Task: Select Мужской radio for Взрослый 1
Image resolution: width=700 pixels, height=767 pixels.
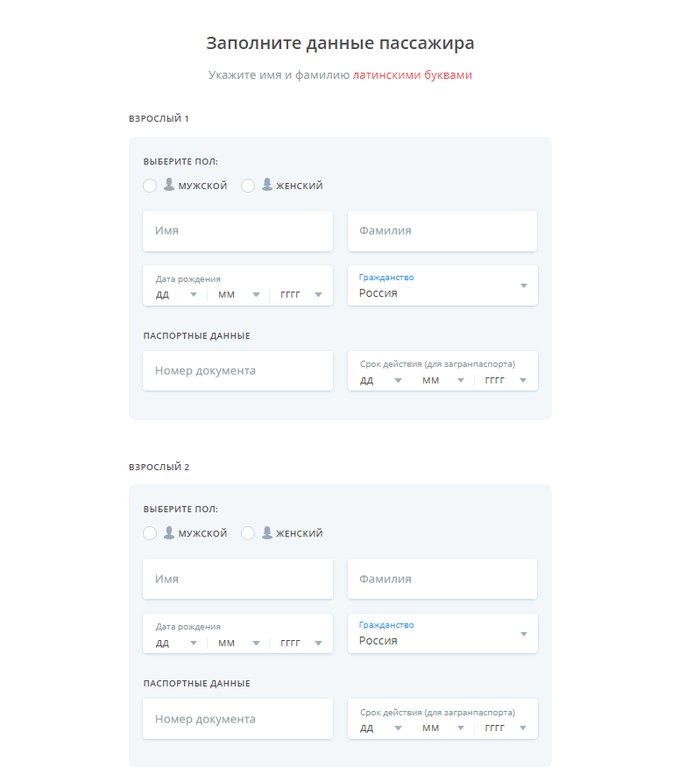Action: (x=150, y=185)
